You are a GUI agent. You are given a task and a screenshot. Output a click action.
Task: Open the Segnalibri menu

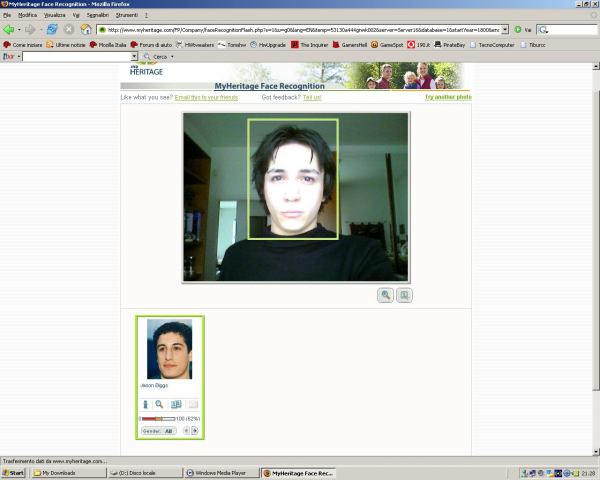click(98, 15)
